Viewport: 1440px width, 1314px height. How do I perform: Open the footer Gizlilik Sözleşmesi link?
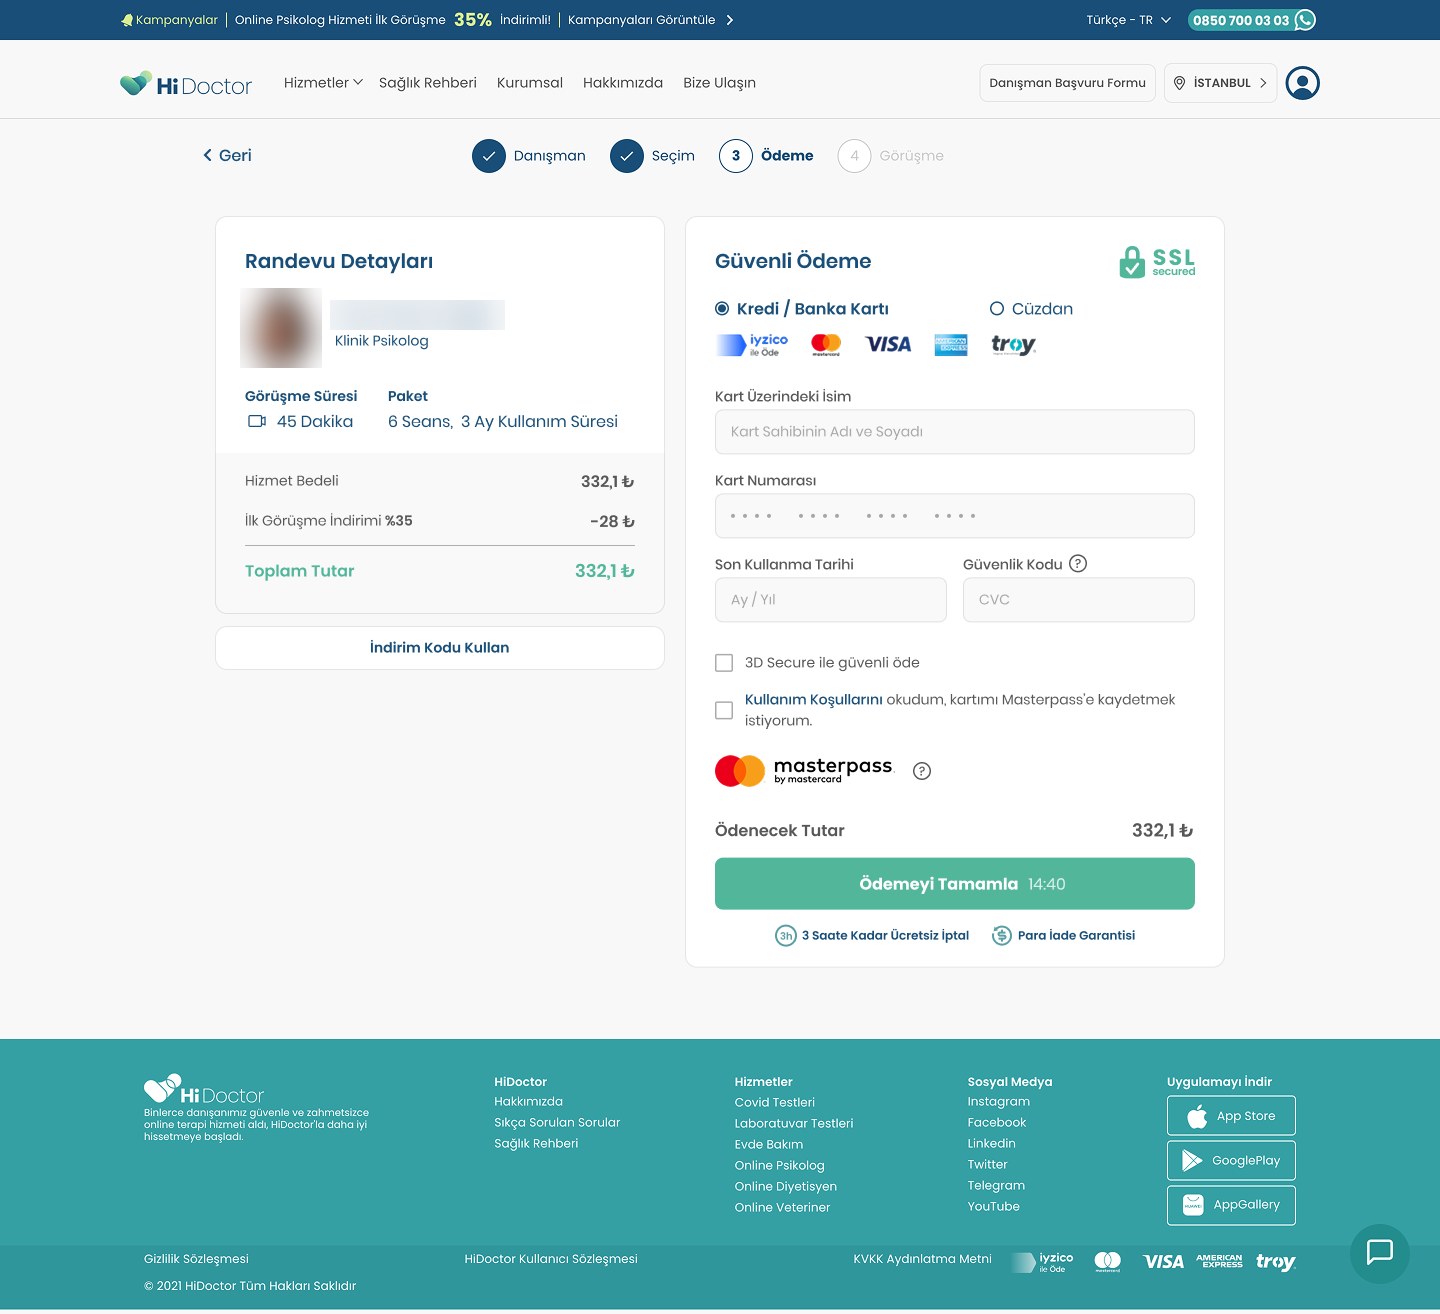(196, 1259)
